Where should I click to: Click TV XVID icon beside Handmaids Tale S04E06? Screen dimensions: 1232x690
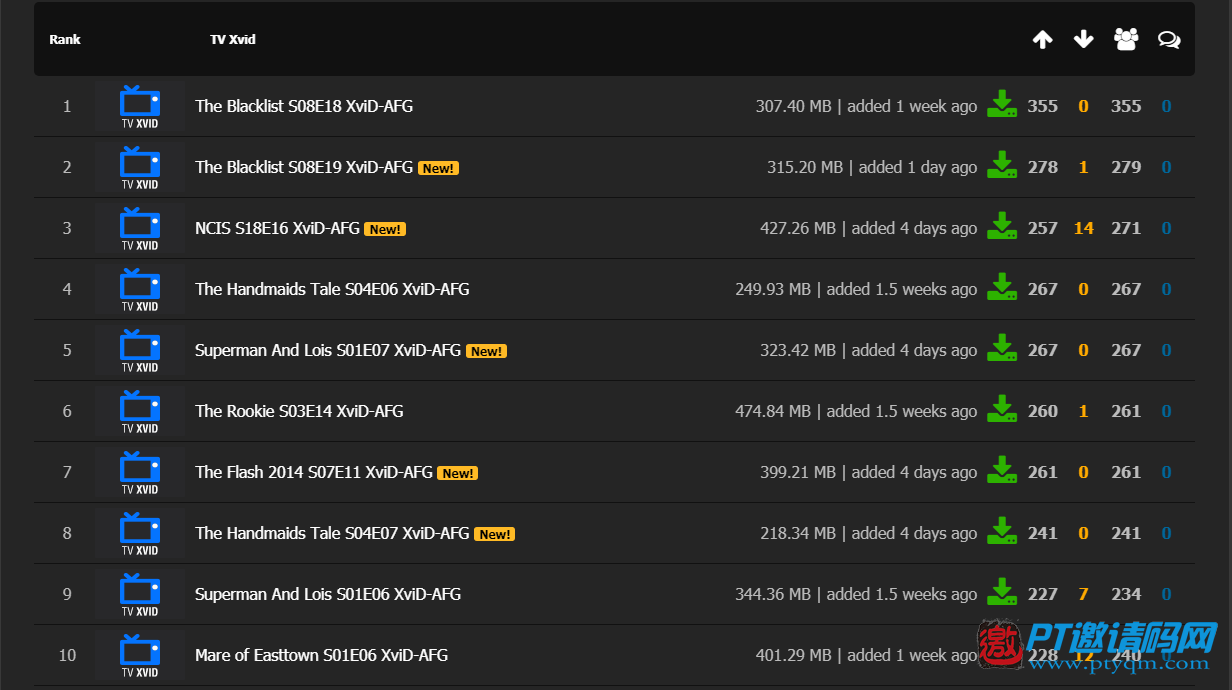pyautogui.click(x=140, y=289)
